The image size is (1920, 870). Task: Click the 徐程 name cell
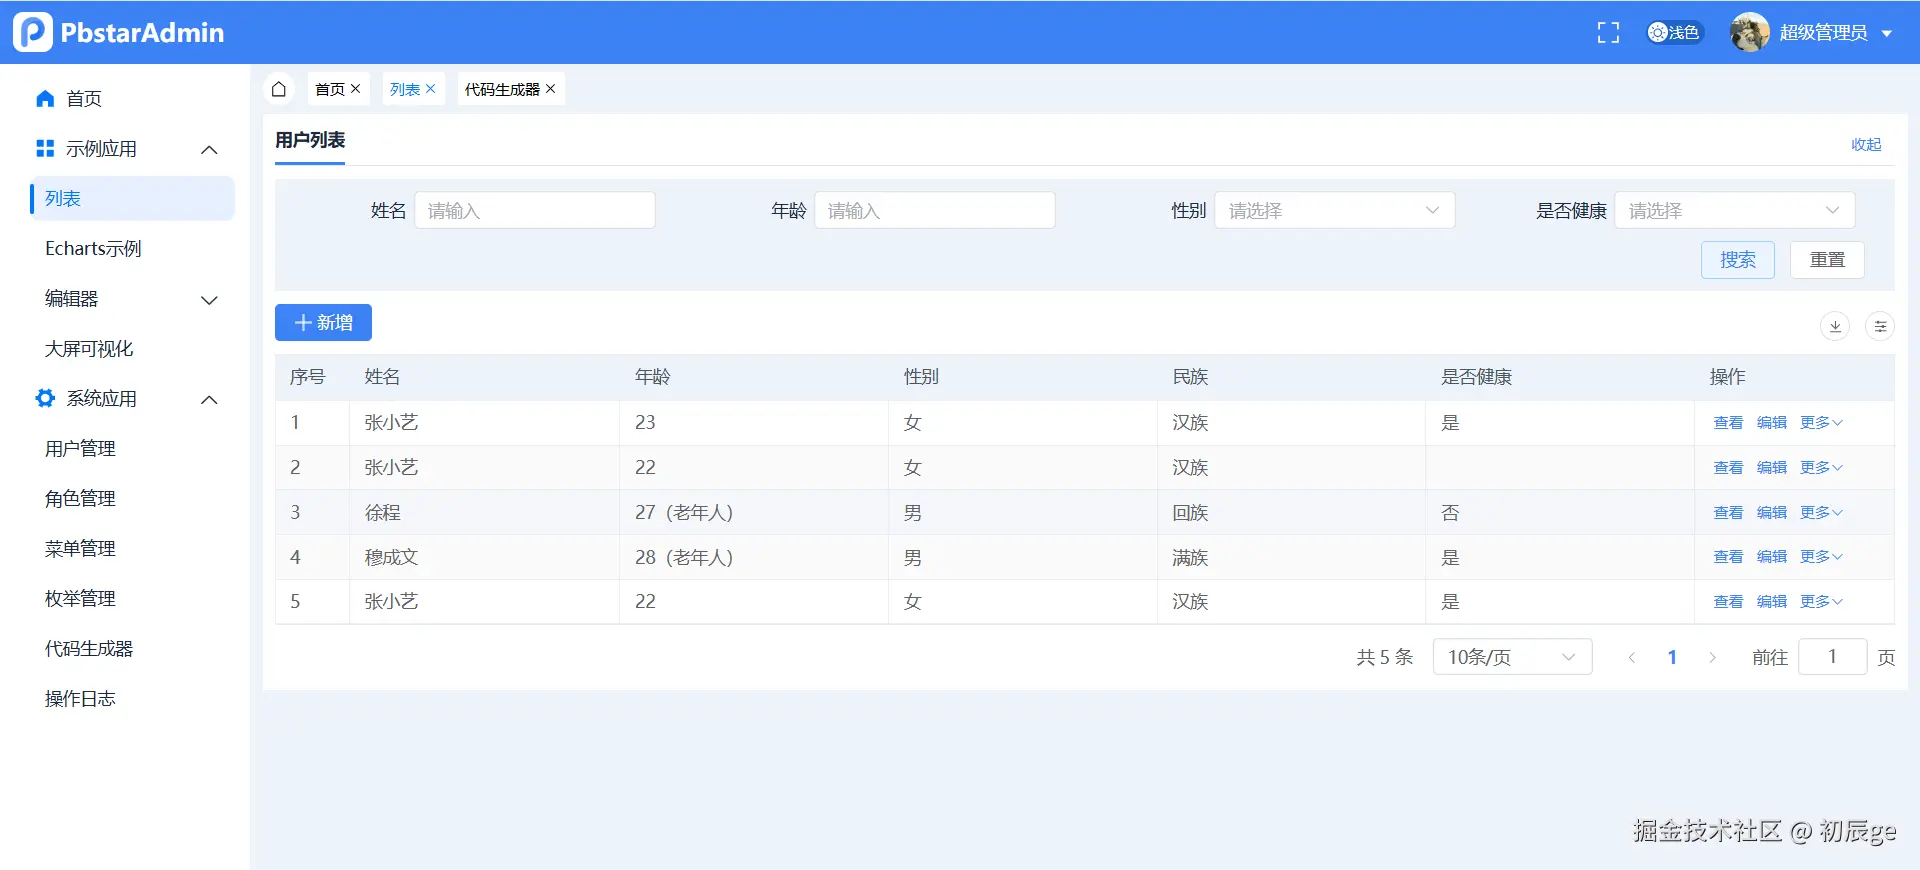(x=484, y=512)
